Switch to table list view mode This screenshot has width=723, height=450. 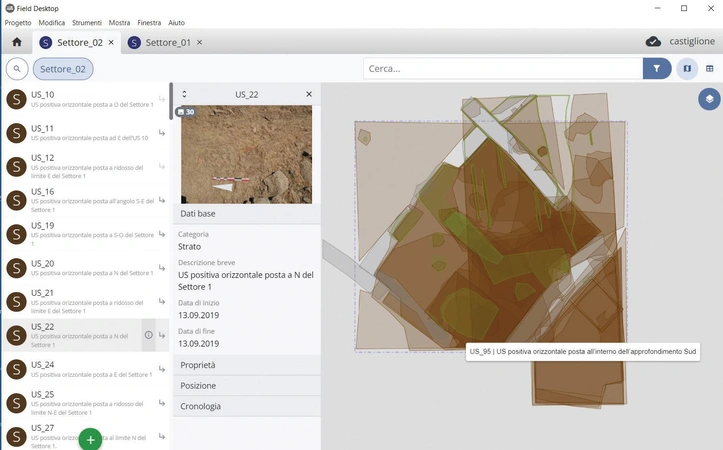[710, 68]
